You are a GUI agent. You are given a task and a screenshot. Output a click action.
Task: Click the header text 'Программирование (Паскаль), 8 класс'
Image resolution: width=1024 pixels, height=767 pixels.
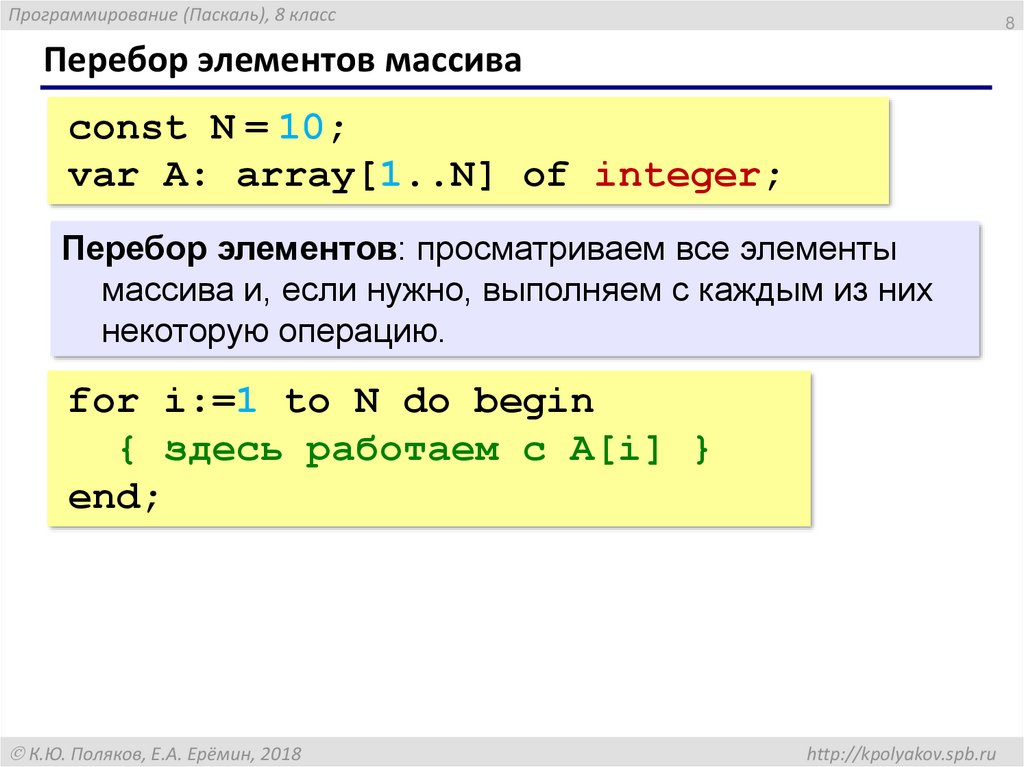(x=172, y=15)
